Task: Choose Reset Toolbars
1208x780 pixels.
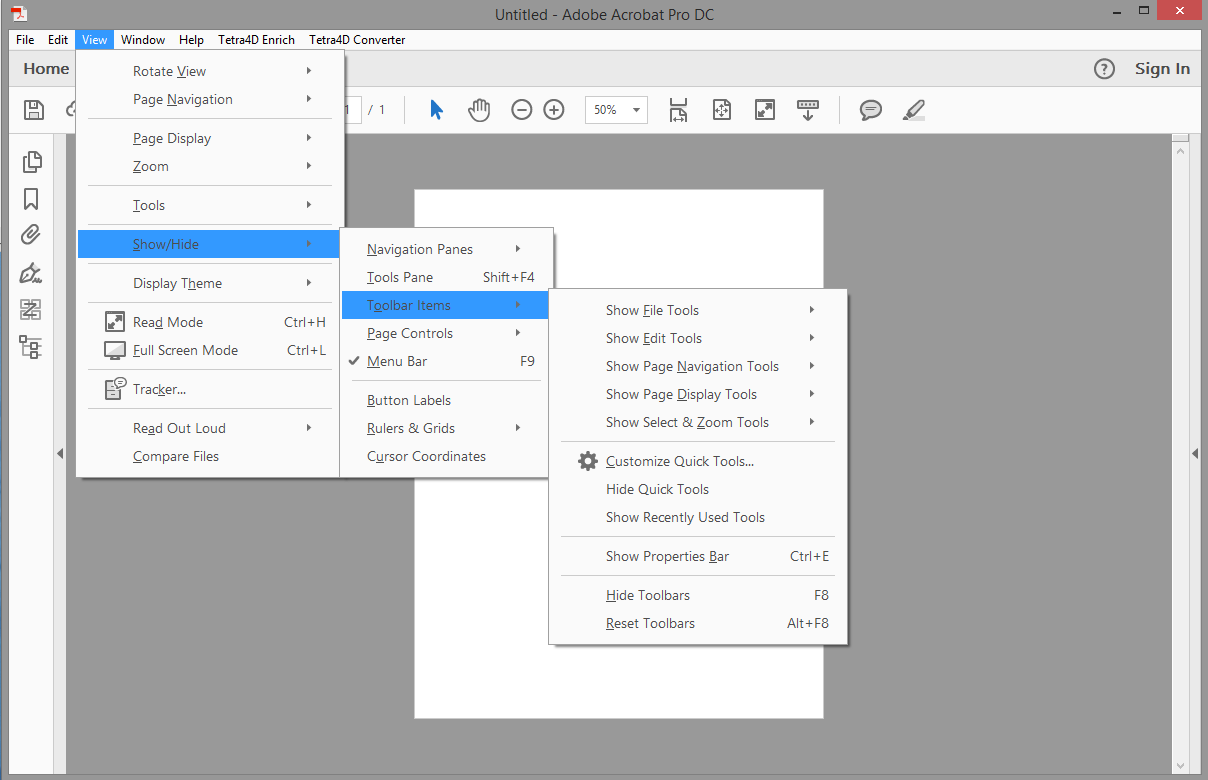Action: pos(698,623)
